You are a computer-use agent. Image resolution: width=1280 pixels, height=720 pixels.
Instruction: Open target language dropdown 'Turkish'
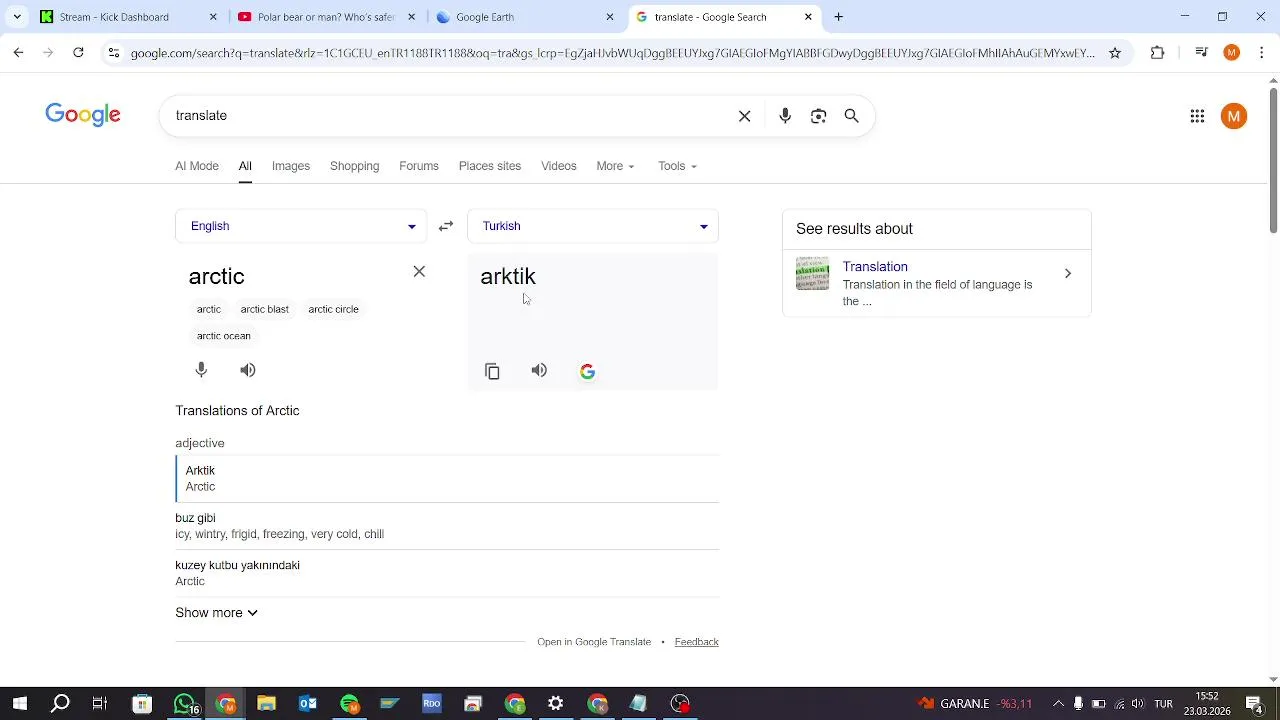593,226
